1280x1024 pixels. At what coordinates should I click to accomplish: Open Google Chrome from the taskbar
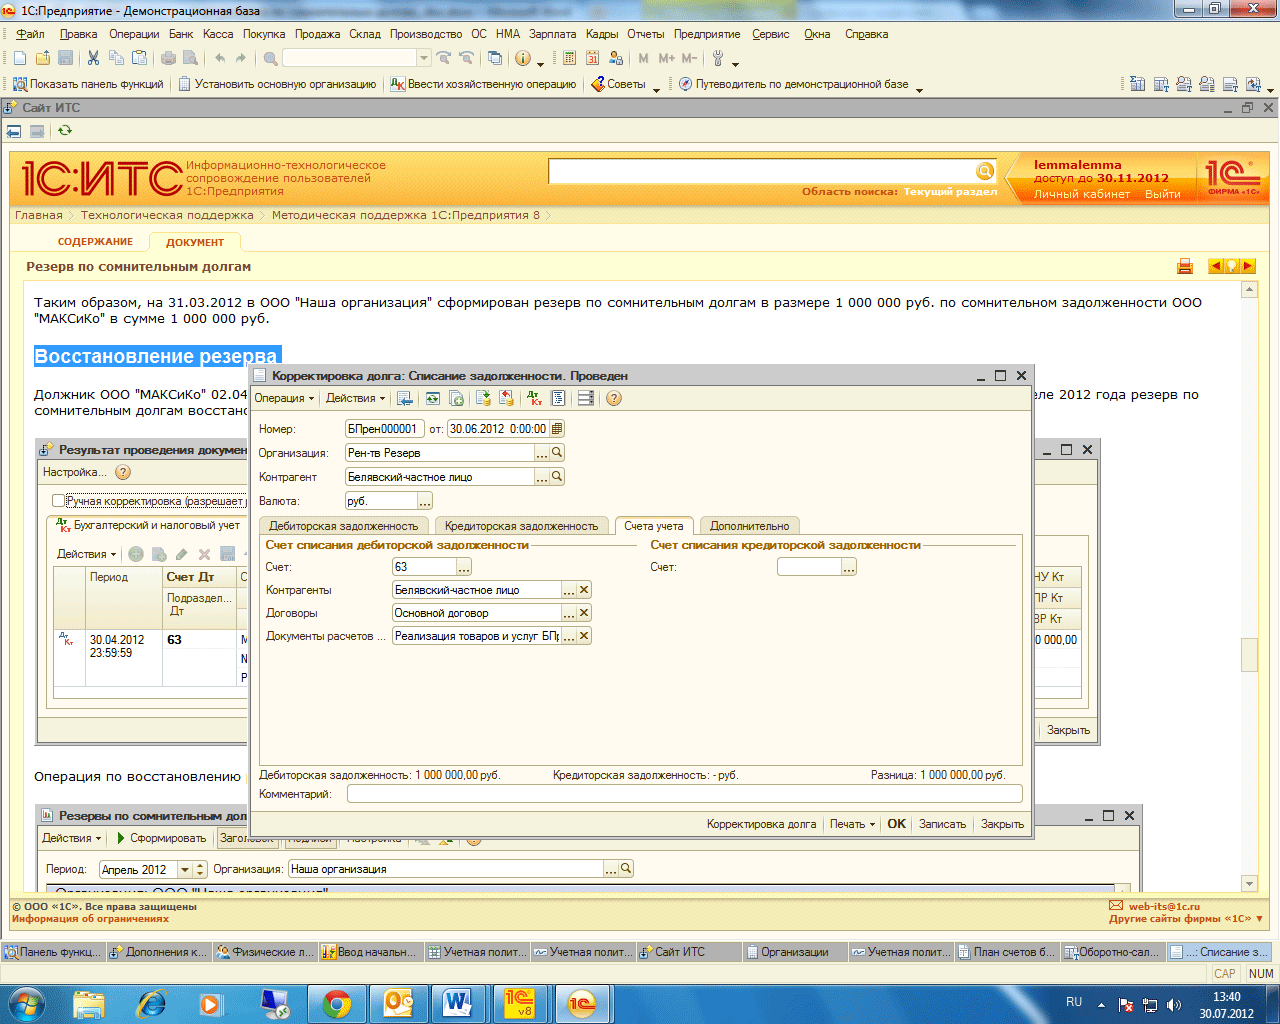[x=336, y=1003]
